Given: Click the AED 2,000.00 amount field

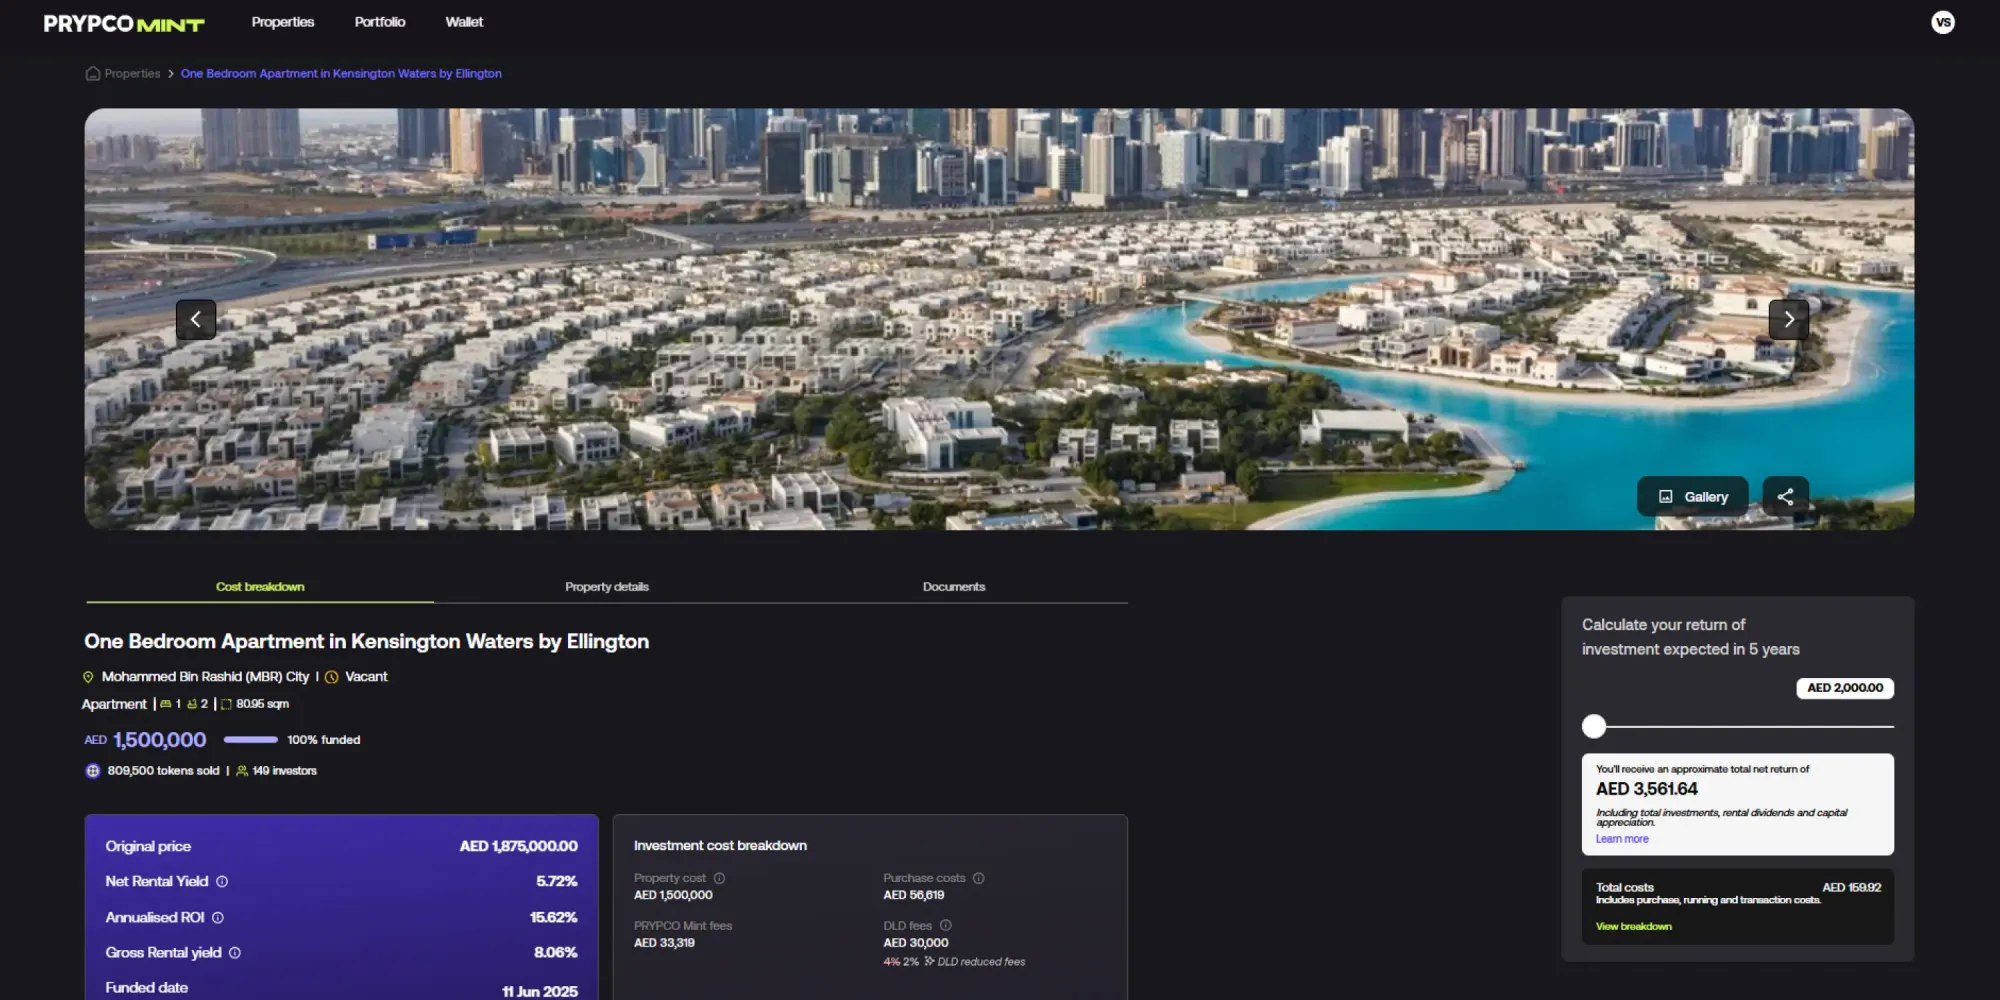Looking at the screenshot, I should point(1843,688).
